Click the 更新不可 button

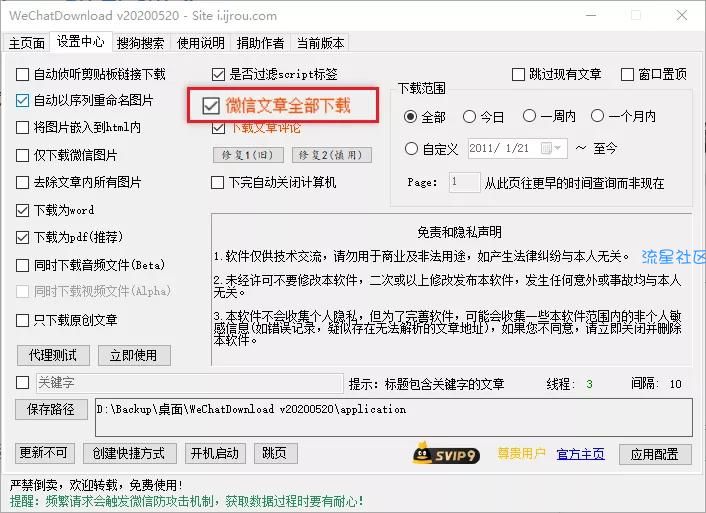pos(45,453)
